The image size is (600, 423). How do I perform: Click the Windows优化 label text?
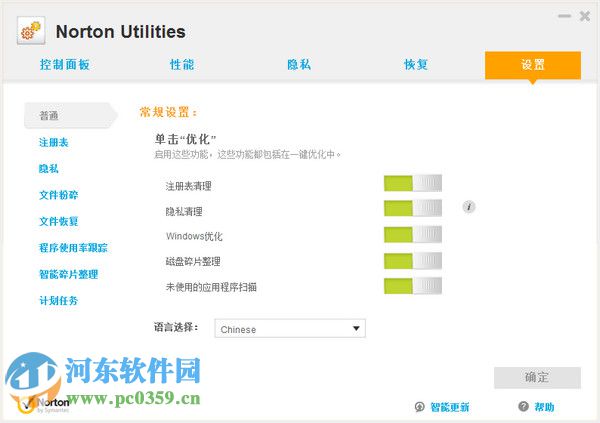194,236
